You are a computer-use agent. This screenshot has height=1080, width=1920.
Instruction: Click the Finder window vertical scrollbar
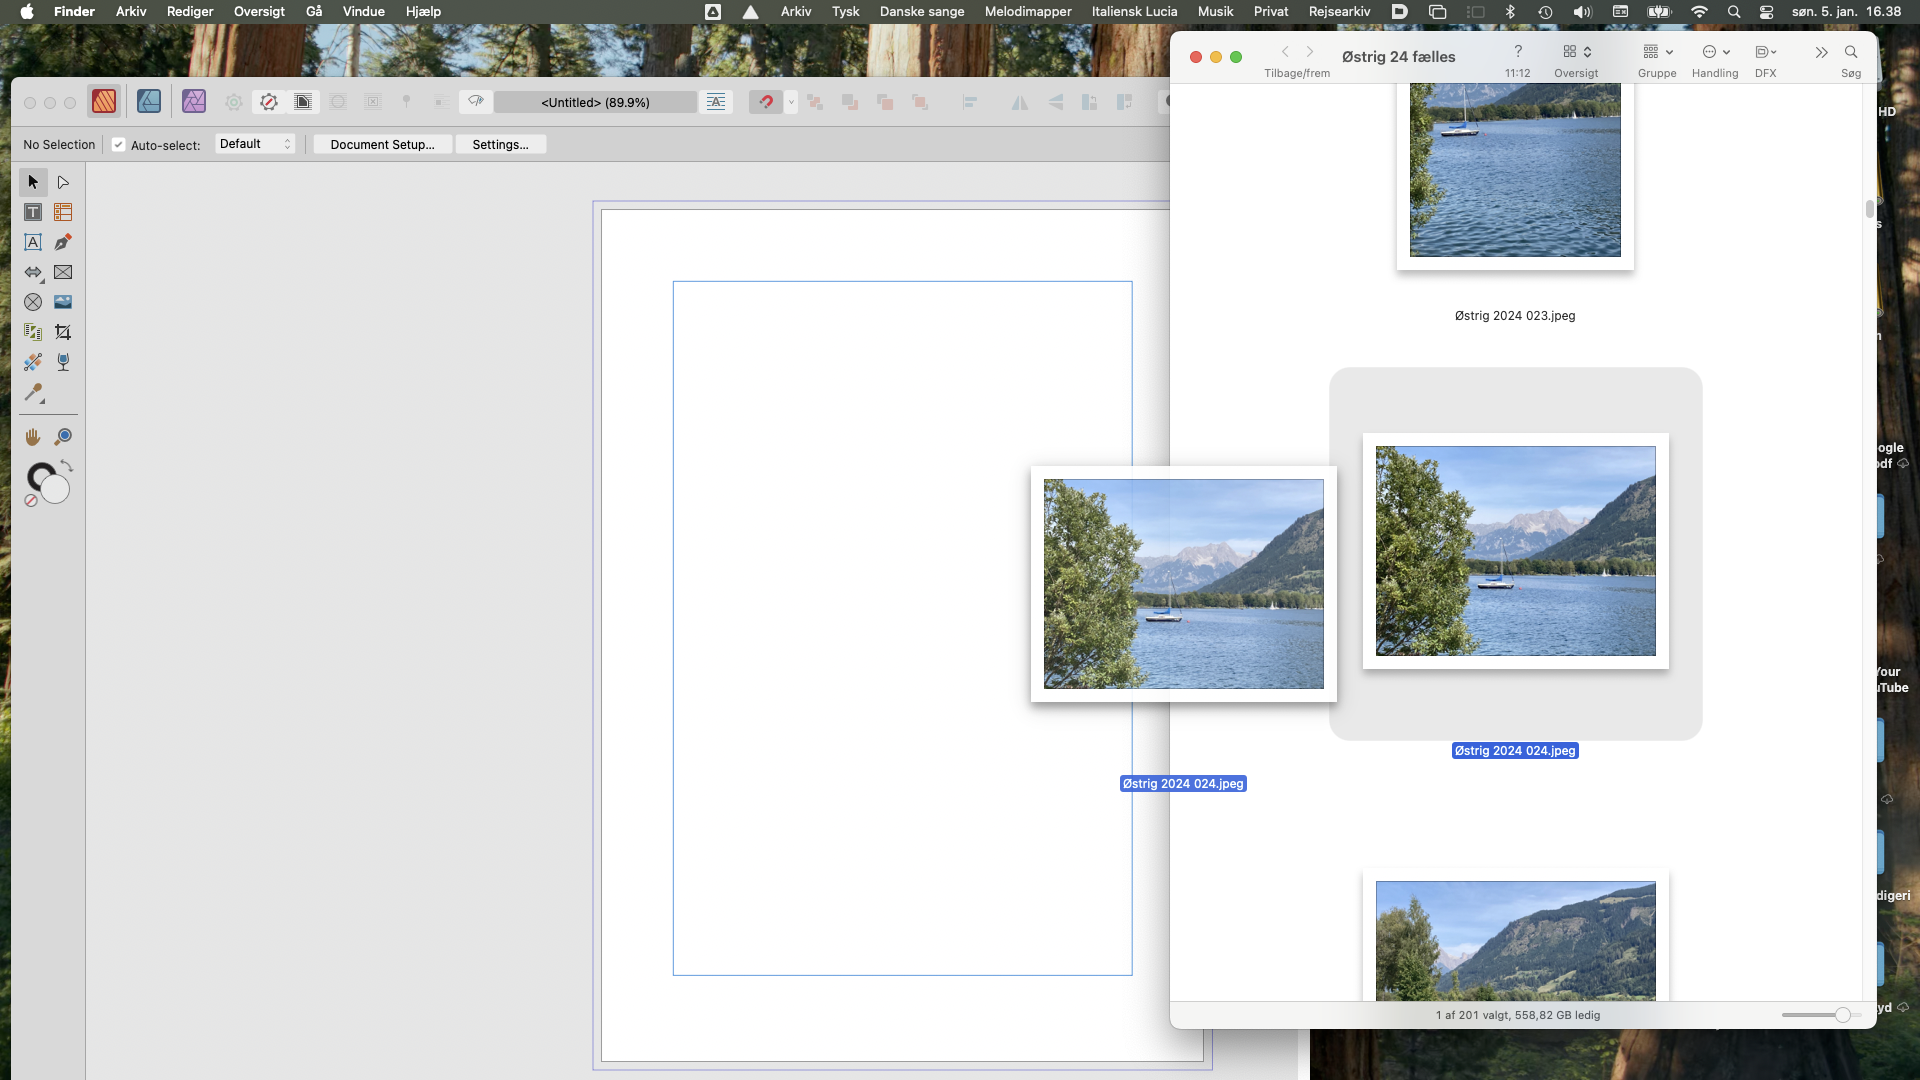1869,209
